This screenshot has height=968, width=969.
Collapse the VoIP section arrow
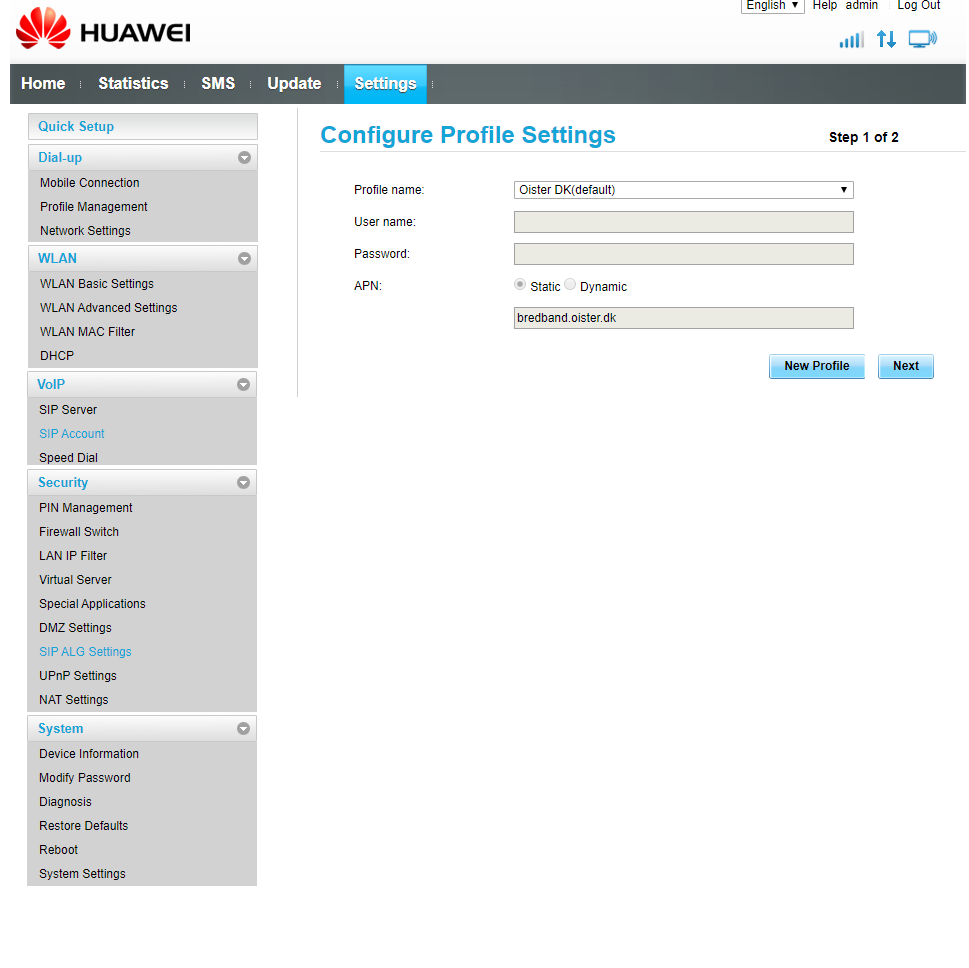[243, 384]
